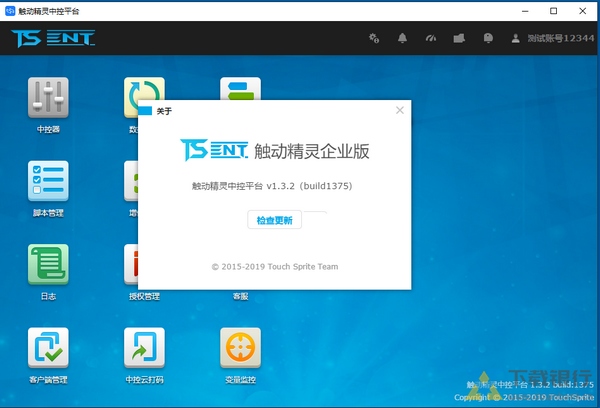Maximize the 触动精灵中控平台 window
The image size is (600, 408).
pyautogui.click(x=553, y=11)
